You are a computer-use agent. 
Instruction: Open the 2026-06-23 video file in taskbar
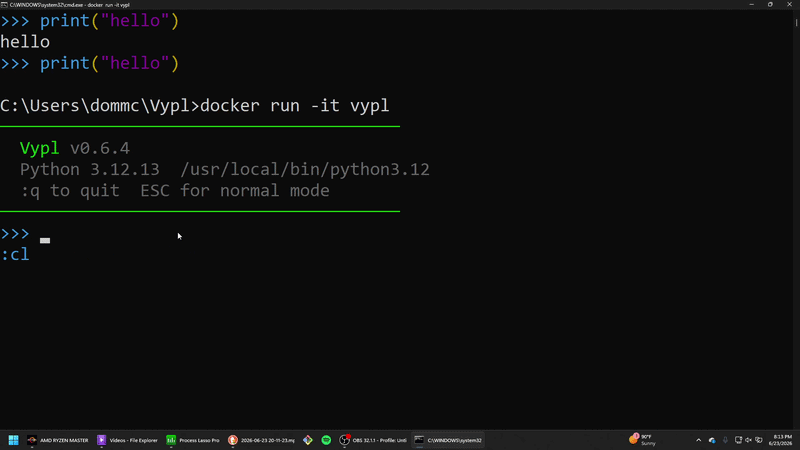pyautogui.click(x=261, y=440)
